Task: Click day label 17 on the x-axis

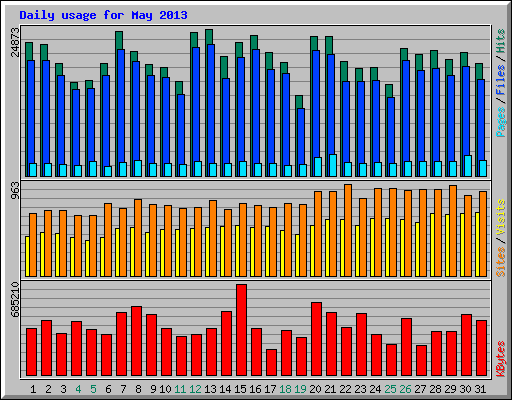Action: point(270,389)
